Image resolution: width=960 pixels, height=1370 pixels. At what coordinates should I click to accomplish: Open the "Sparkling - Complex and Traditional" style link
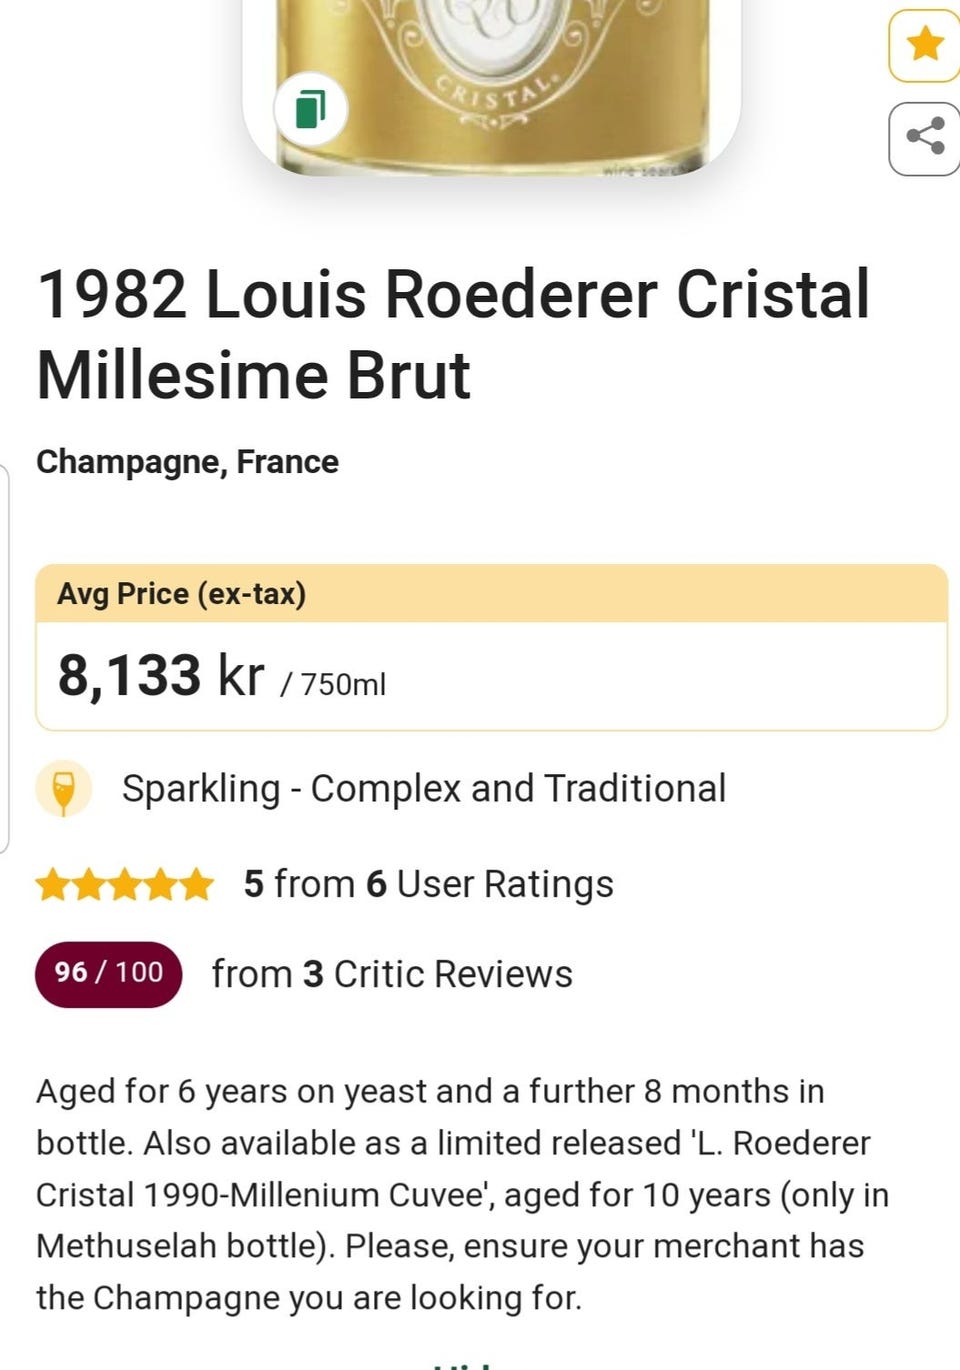pyautogui.click(x=424, y=789)
